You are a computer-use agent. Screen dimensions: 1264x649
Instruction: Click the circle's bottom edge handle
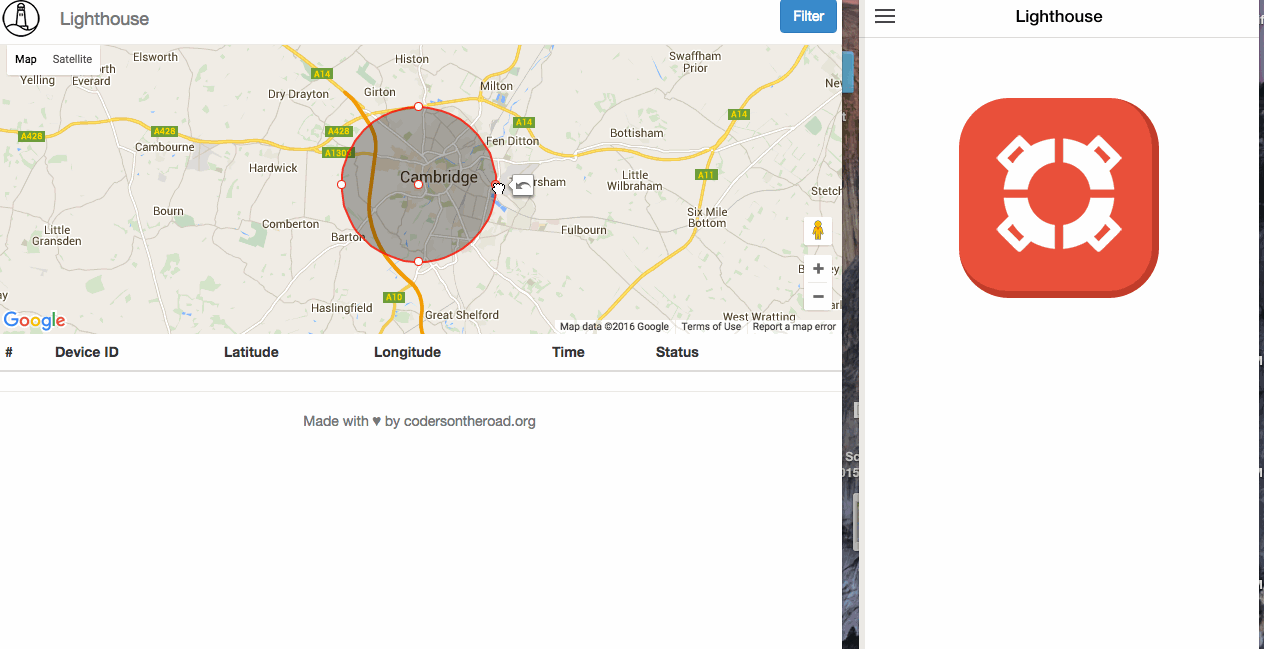418,261
